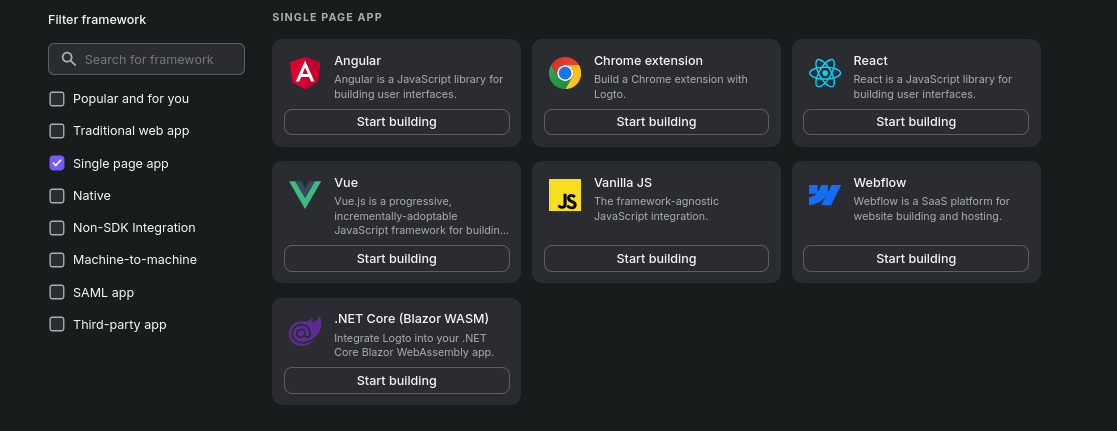Check the Traditional web app checkbox
Viewport: 1117px width, 431px height.
click(57, 131)
